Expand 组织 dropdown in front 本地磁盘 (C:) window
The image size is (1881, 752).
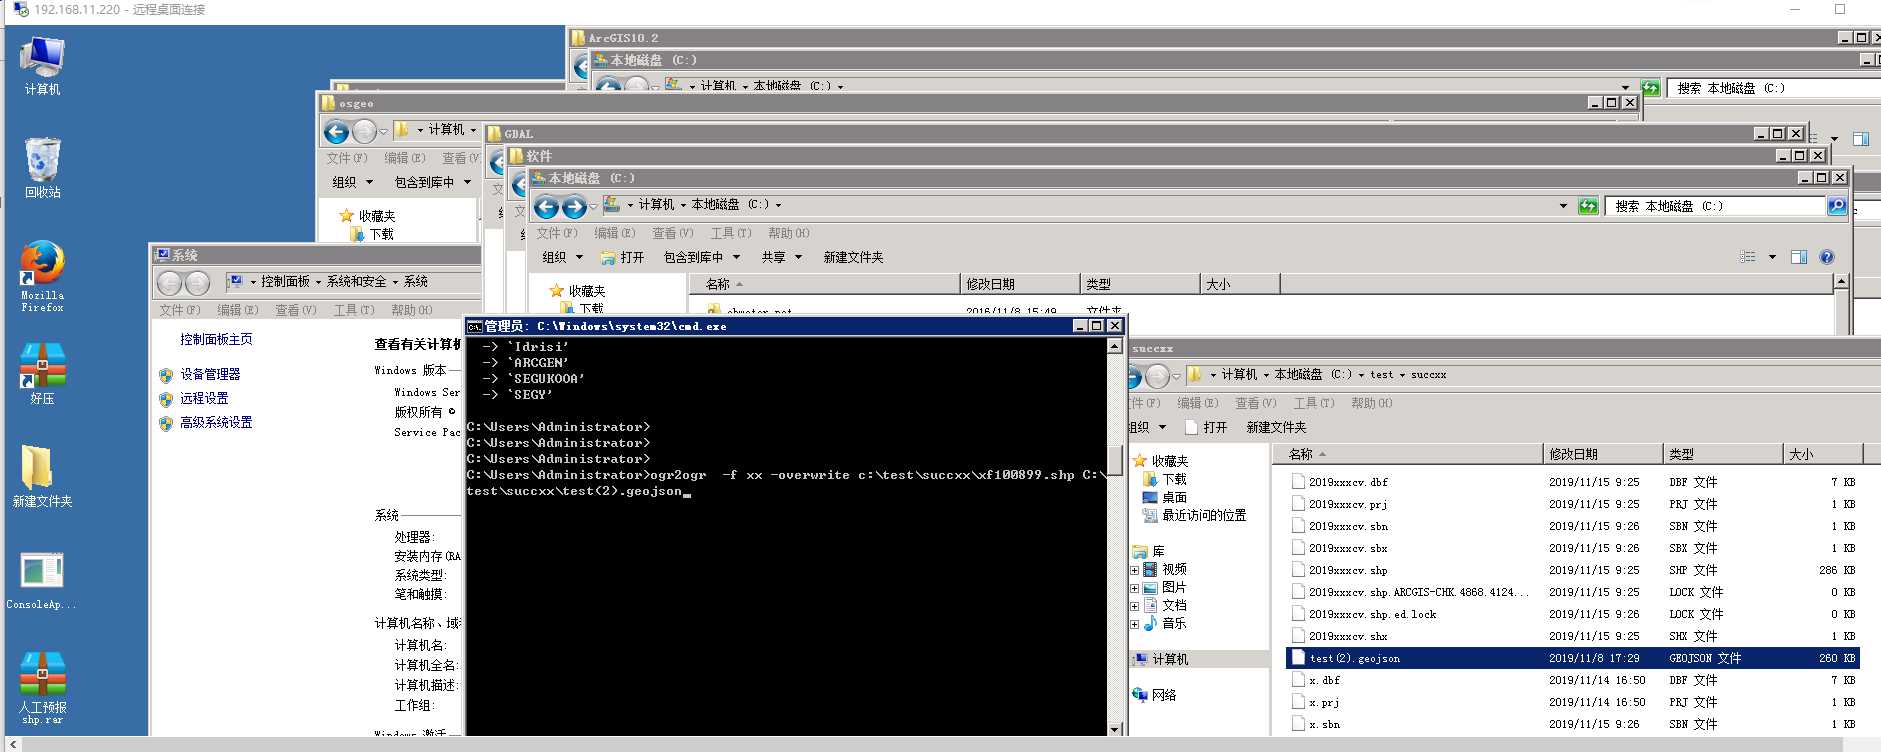click(563, 257)
